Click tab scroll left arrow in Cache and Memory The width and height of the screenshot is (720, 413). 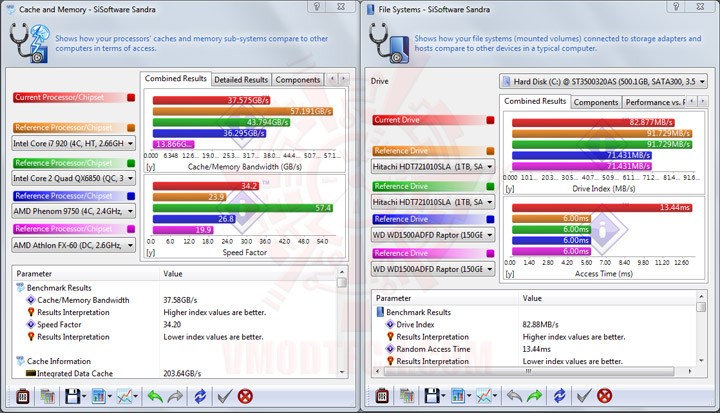[x=332, y=79]
